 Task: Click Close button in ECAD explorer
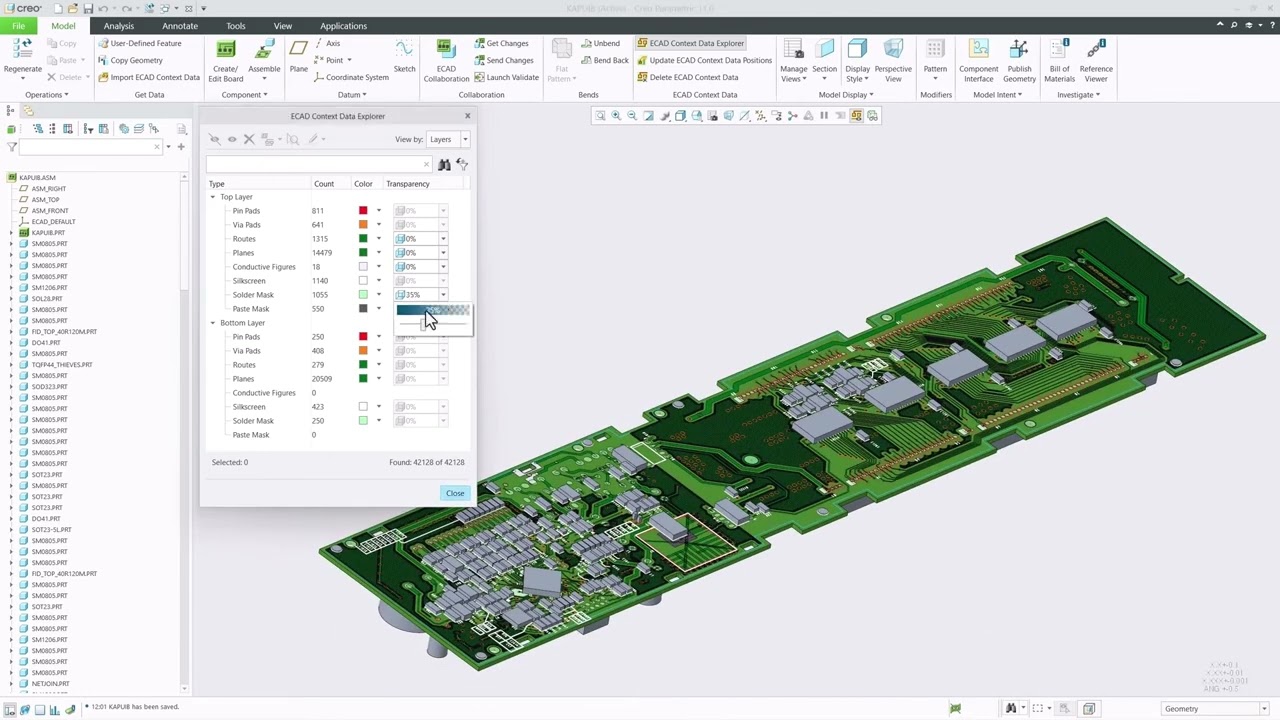click(455, 493)
